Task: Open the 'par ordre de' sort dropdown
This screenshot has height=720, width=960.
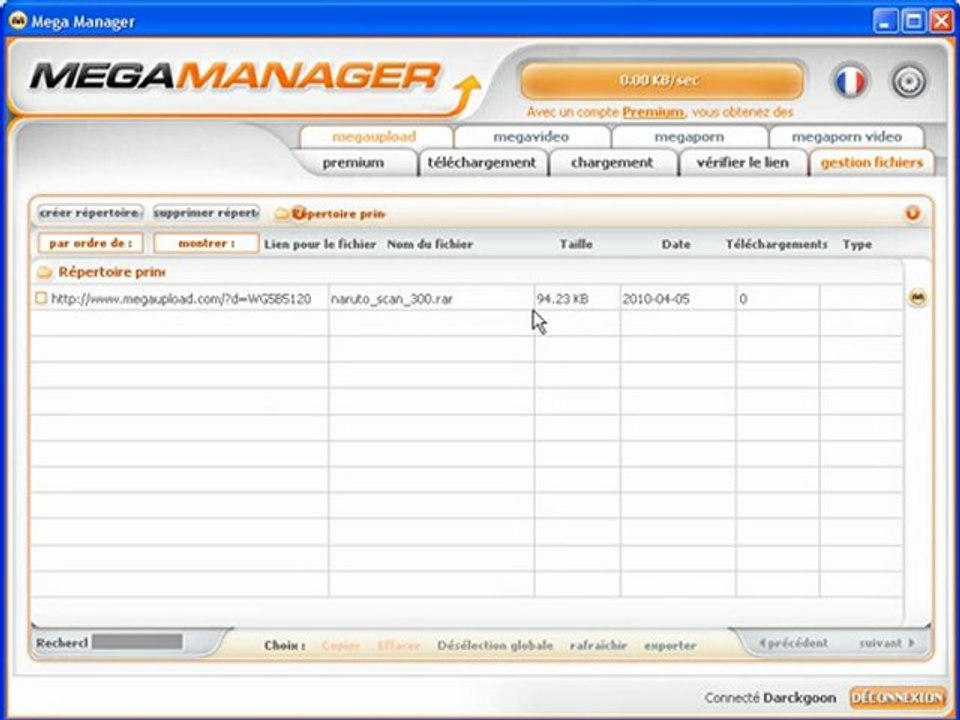Action: pyautogui.click(x=91, y=243)
